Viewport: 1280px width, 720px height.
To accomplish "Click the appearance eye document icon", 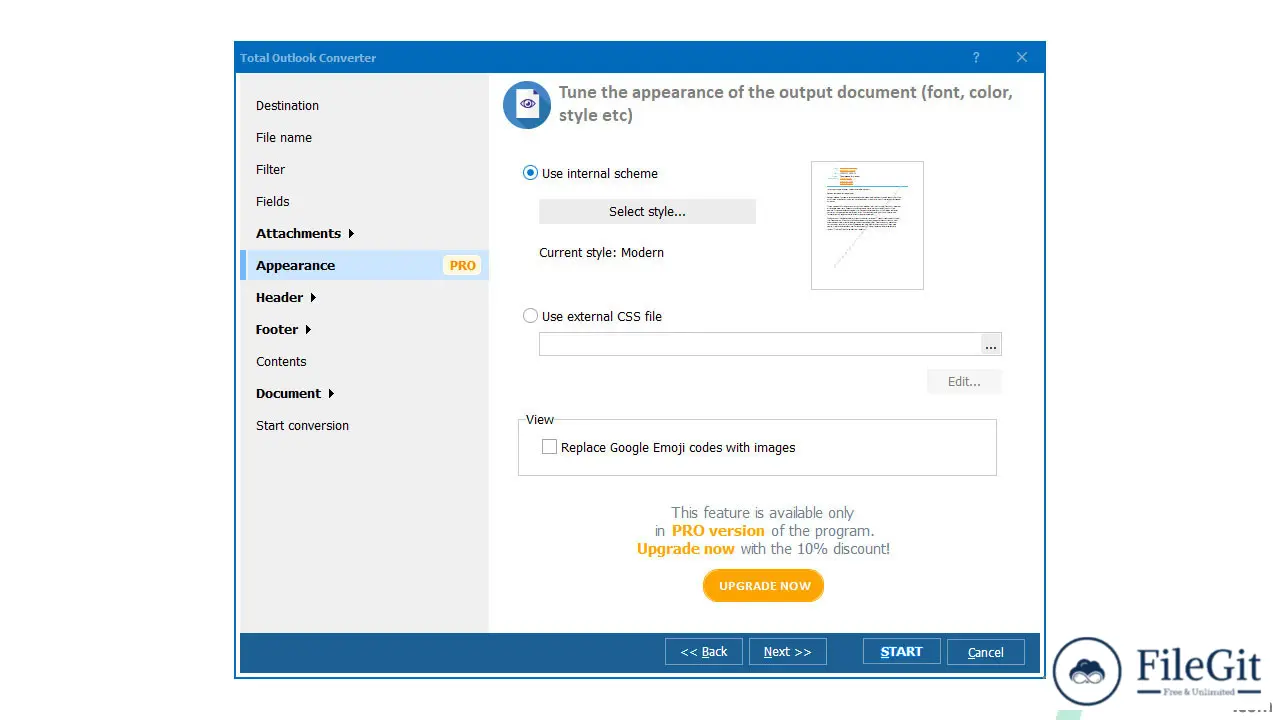I will coord(527,104).
